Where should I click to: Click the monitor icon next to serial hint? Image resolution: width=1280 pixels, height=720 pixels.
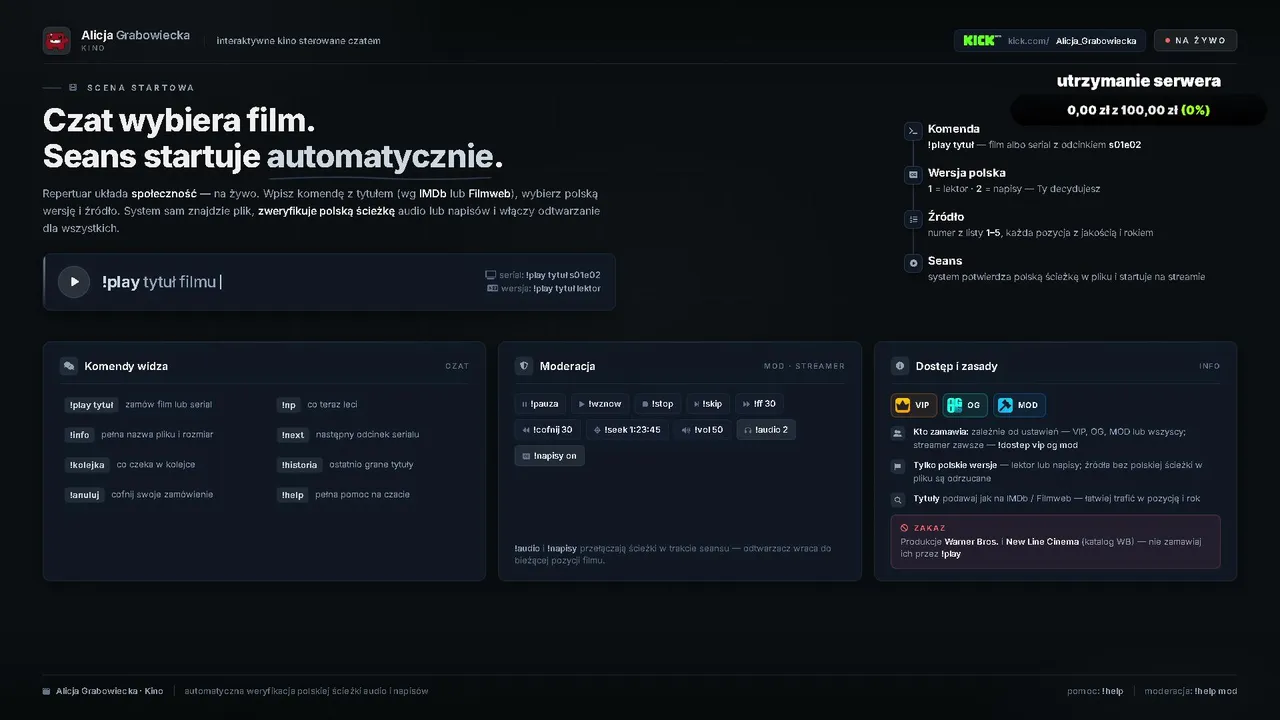point(490,274)
